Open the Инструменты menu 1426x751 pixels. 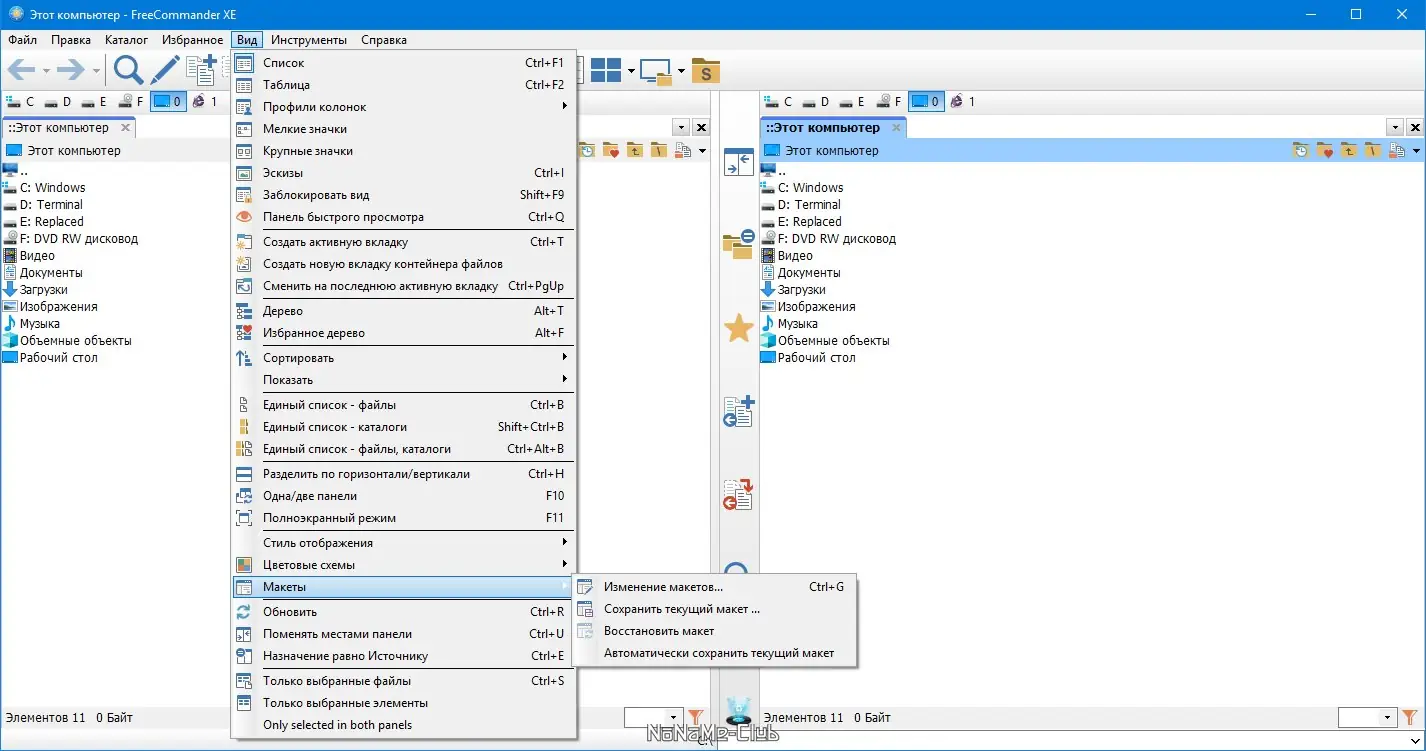[308, 39]
